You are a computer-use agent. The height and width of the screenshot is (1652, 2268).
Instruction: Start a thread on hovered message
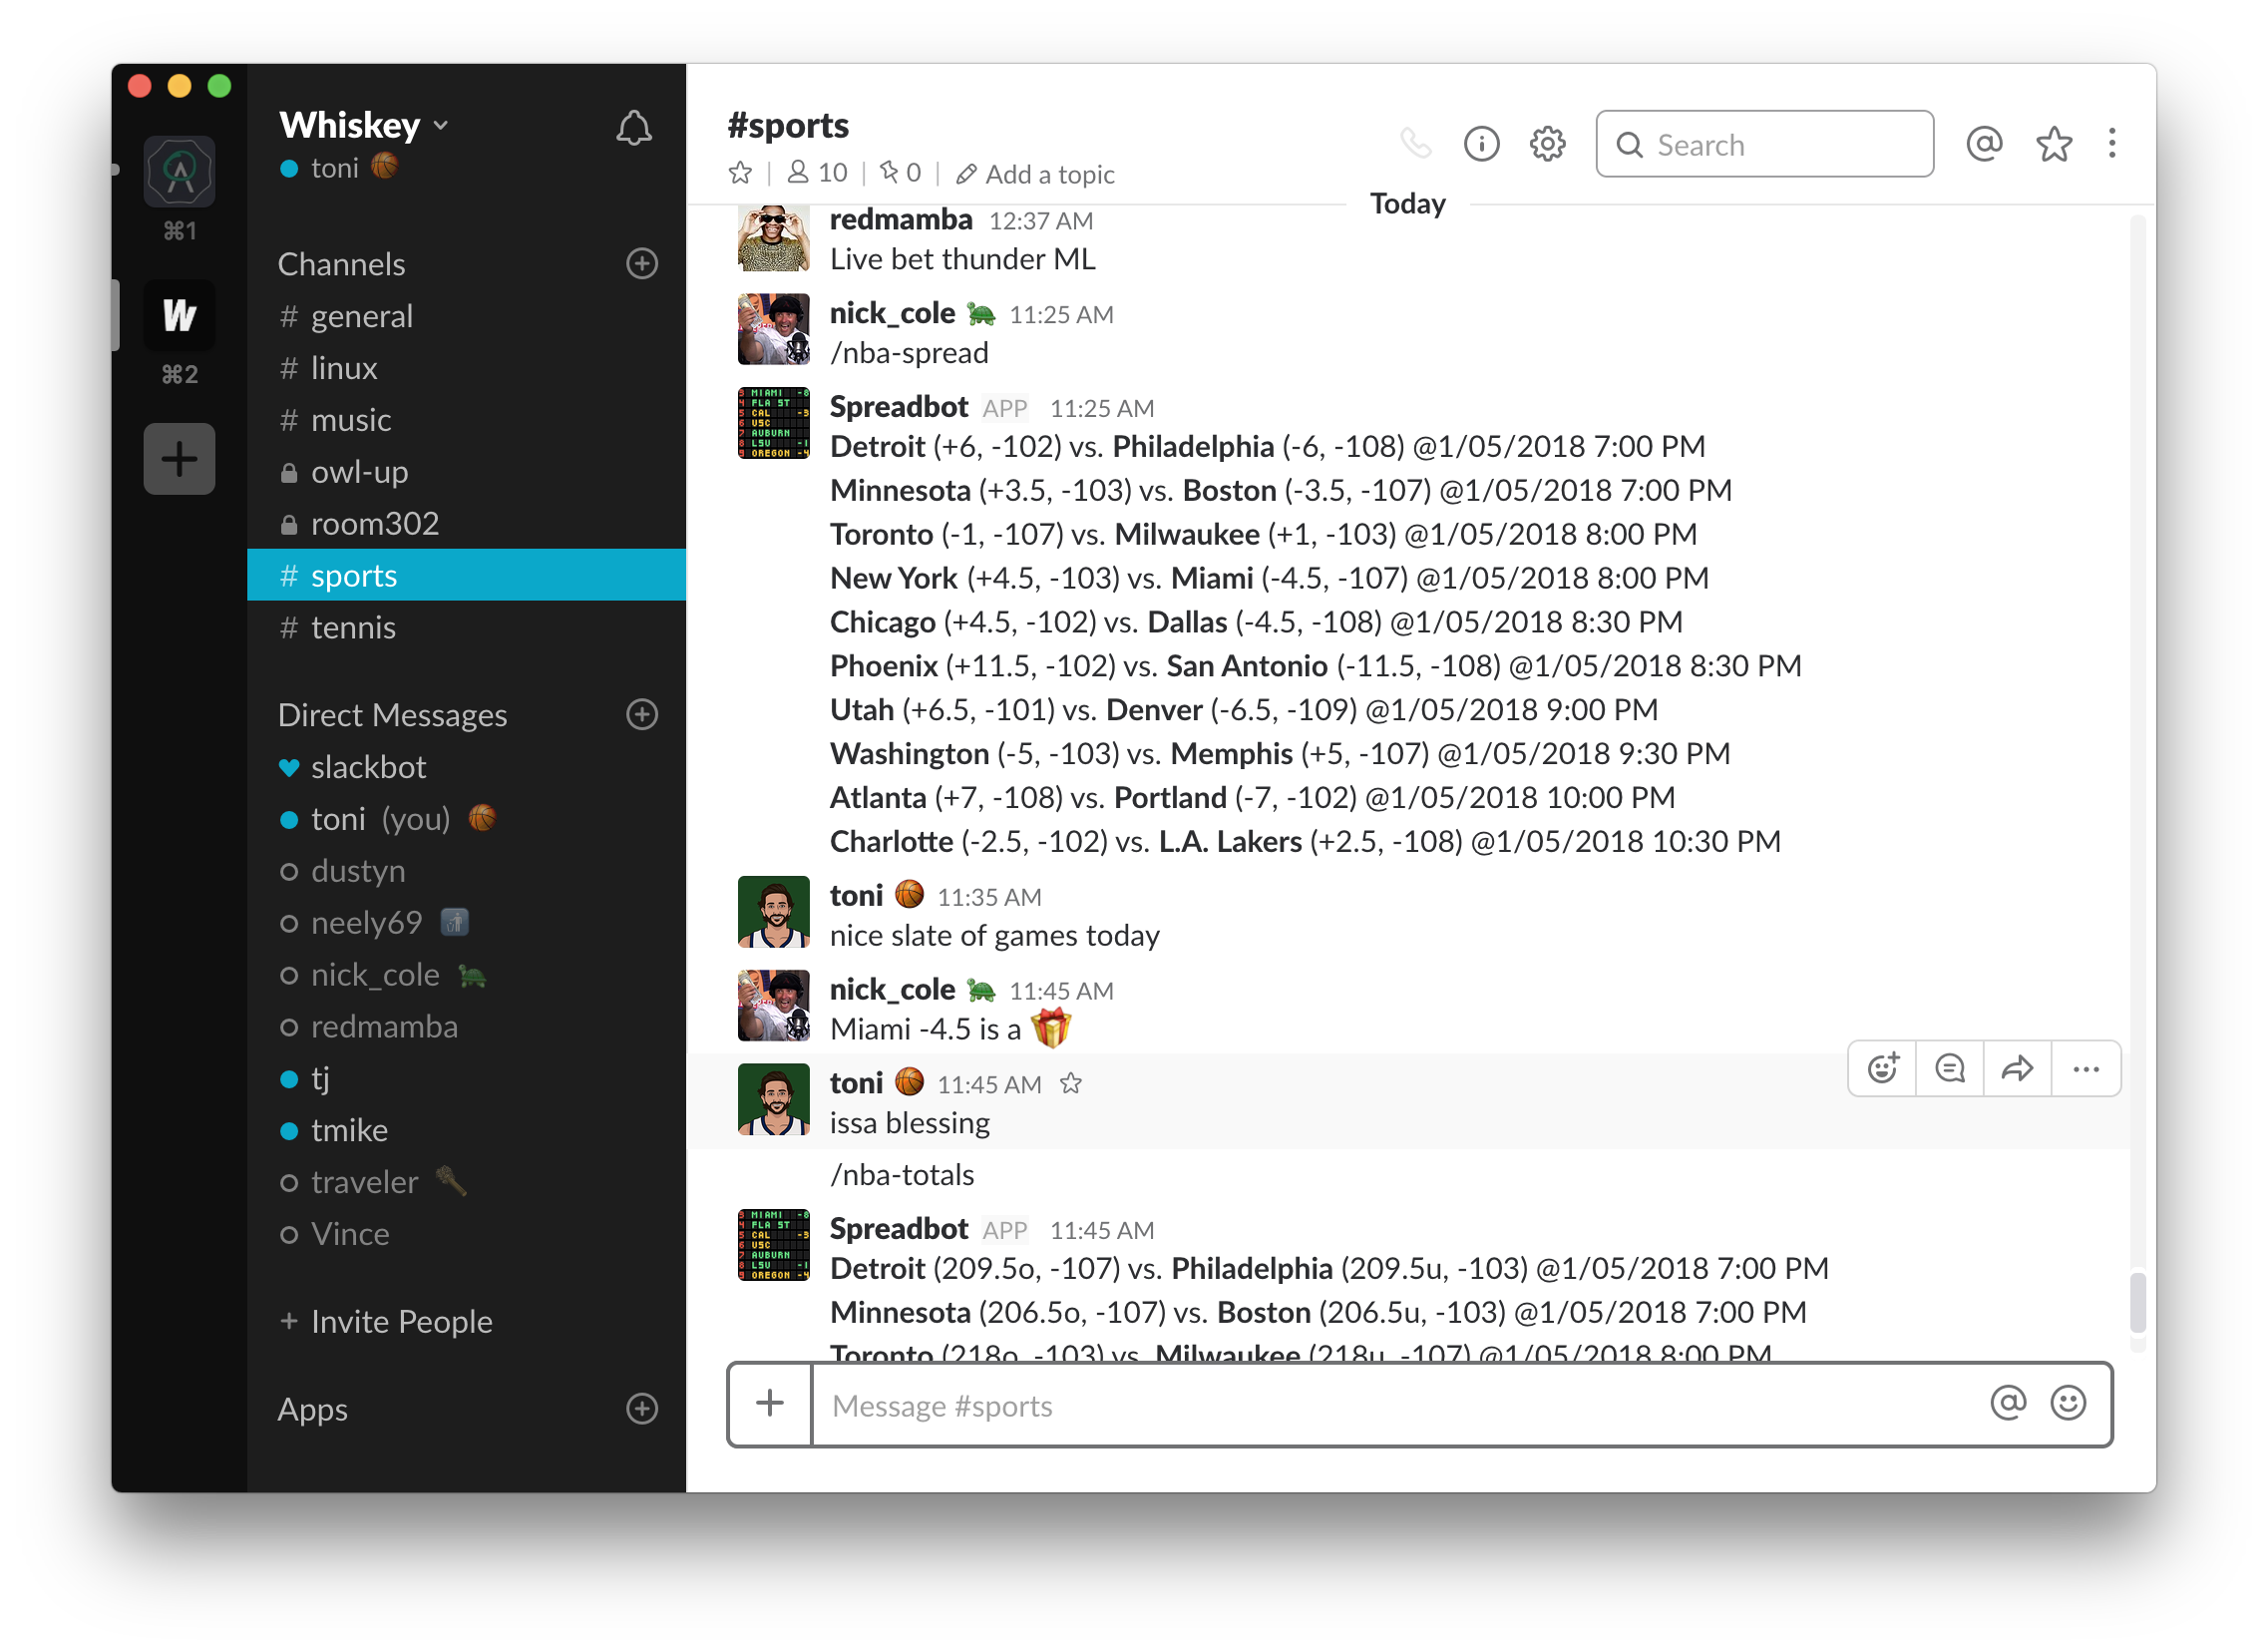click(1950, 1069)
